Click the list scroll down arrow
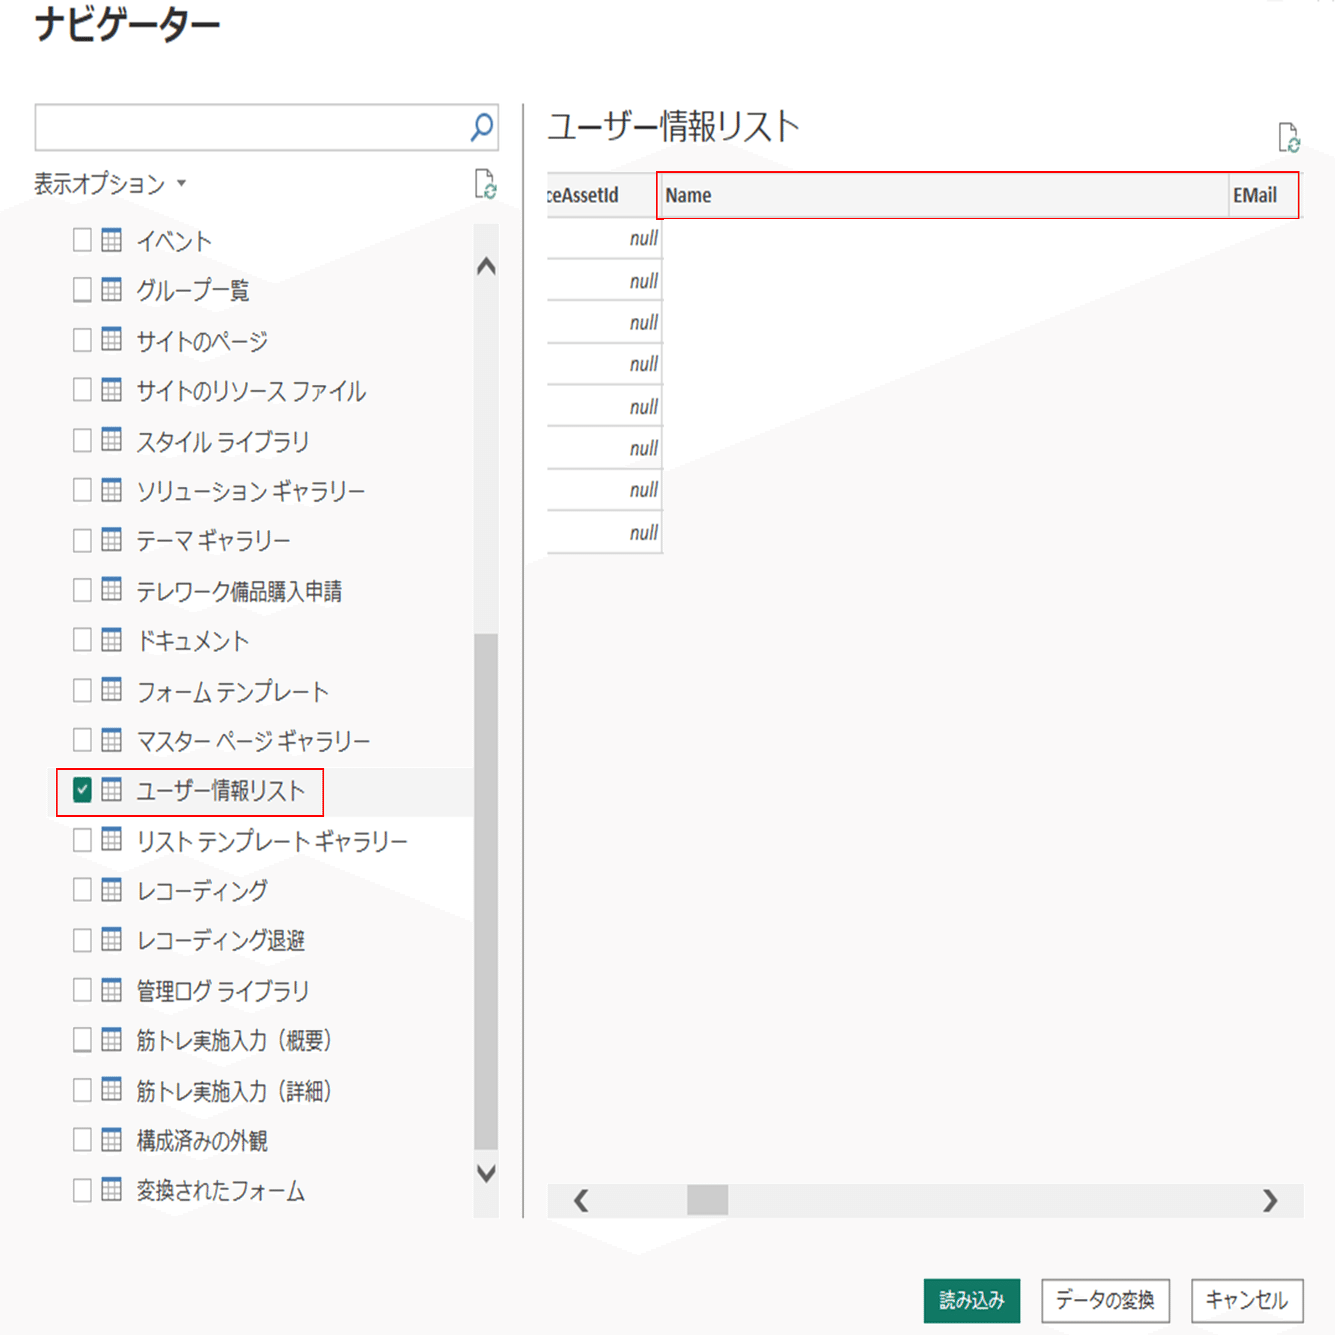Image resolution: width=1335 pixels, height=1335 pixels. pyautogui.click(x=486, y=1173)
